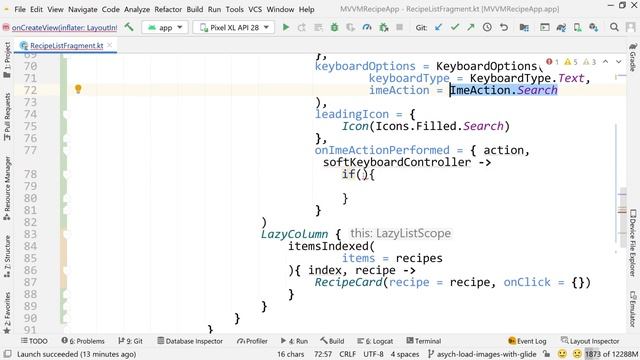Change UTF-8 file encoding in status bar
This screenshot has height=360, width=640.
click(x=373, y=354)
